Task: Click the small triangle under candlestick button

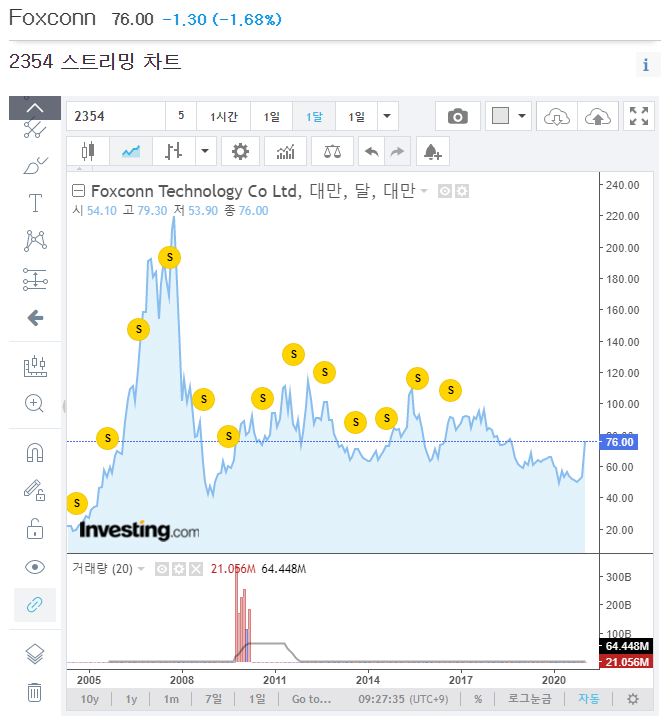Action: [79, 169]
